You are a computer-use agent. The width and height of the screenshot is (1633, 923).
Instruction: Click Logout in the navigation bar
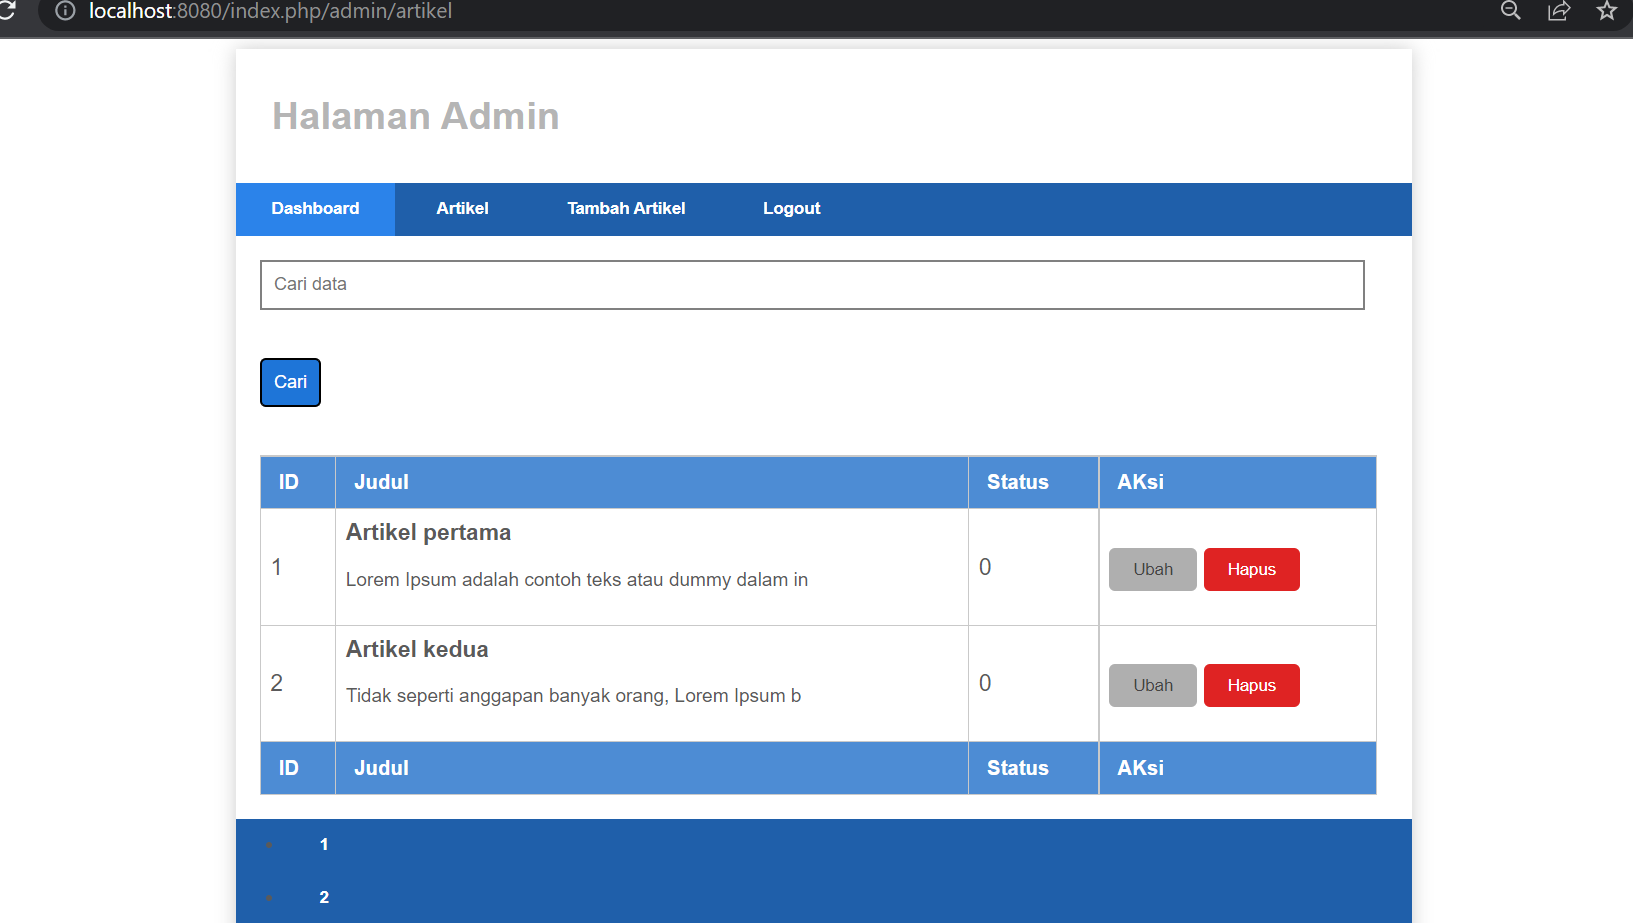[x=791, y=208]
